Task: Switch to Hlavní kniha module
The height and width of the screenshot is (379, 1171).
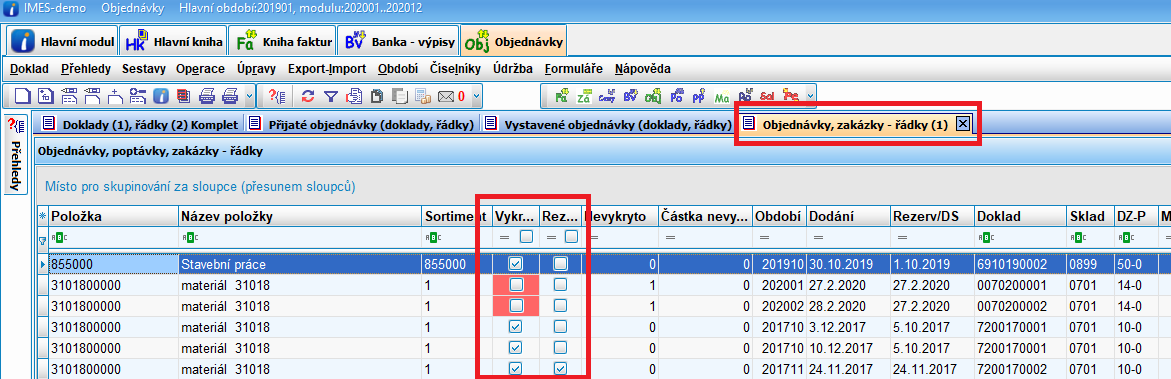Action: [173, 42]
